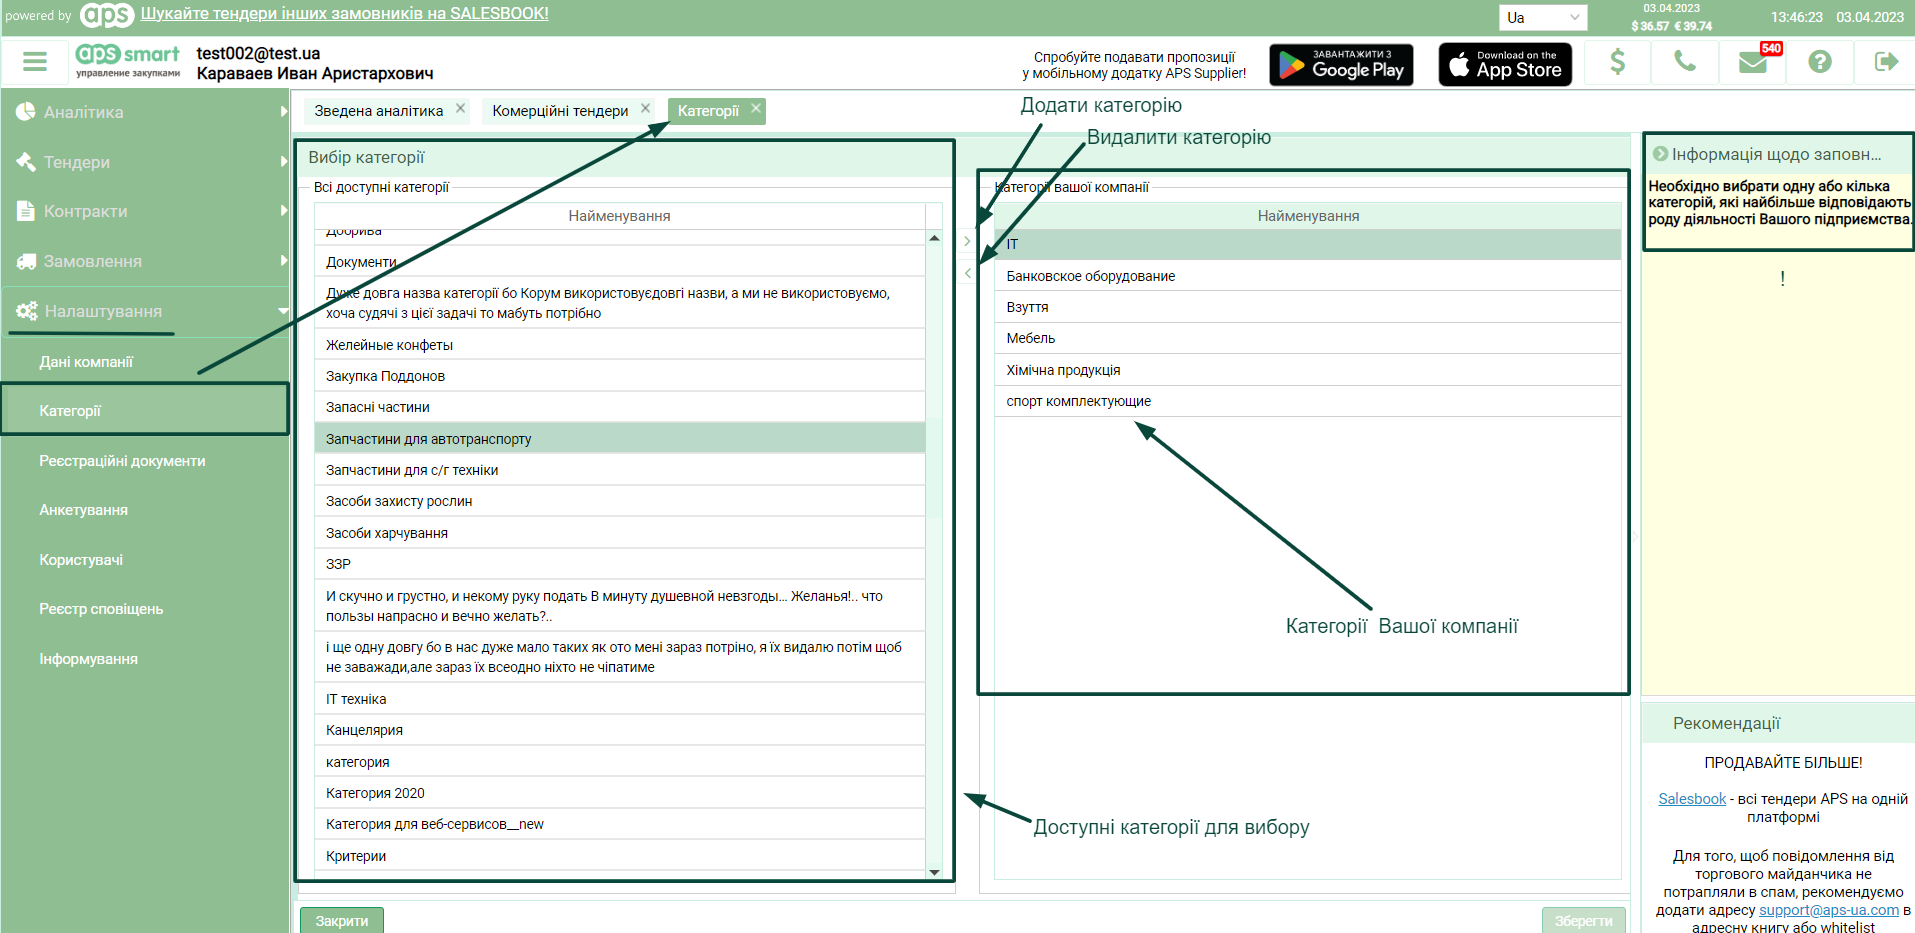Click the remove category left arrow
The height and width of the screenshot is (933, 1915).
click(x=967, y=273)
